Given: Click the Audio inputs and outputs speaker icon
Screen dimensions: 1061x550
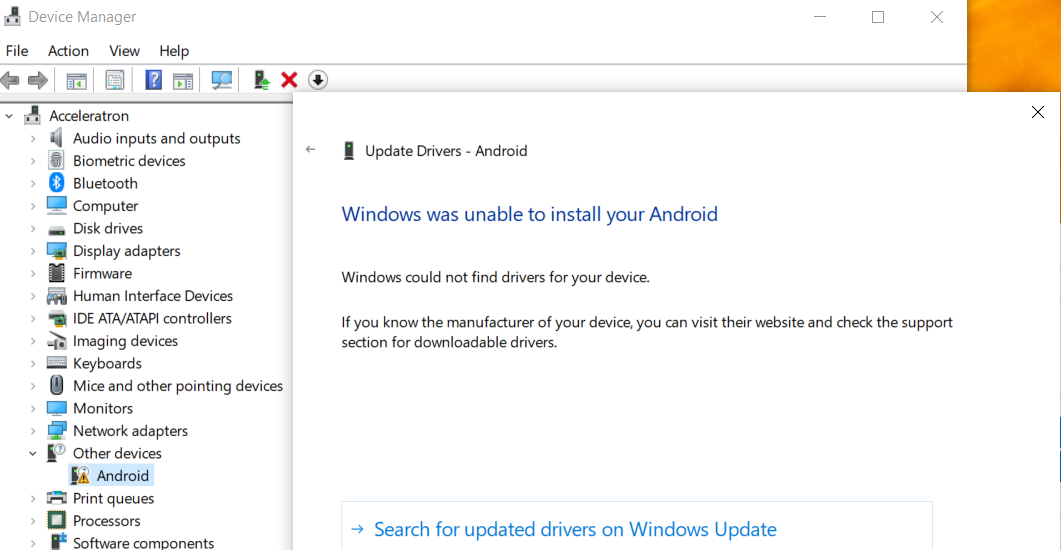Looking at the screenshot, I should pyautogui.click(x=56, y=138).
